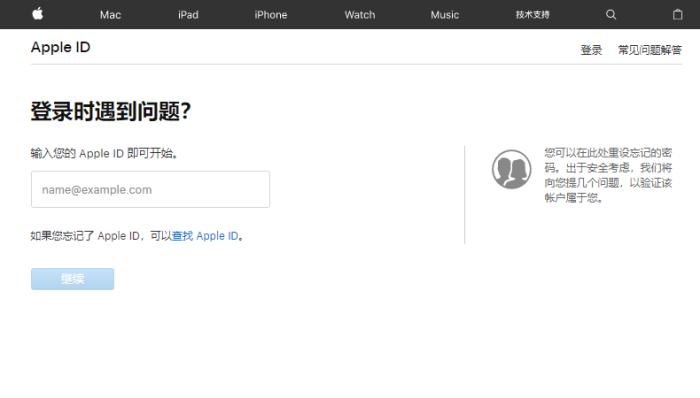This screenshot has height=398, width=700.
Task: Click the 登录 link
Action: coord(591,50)
